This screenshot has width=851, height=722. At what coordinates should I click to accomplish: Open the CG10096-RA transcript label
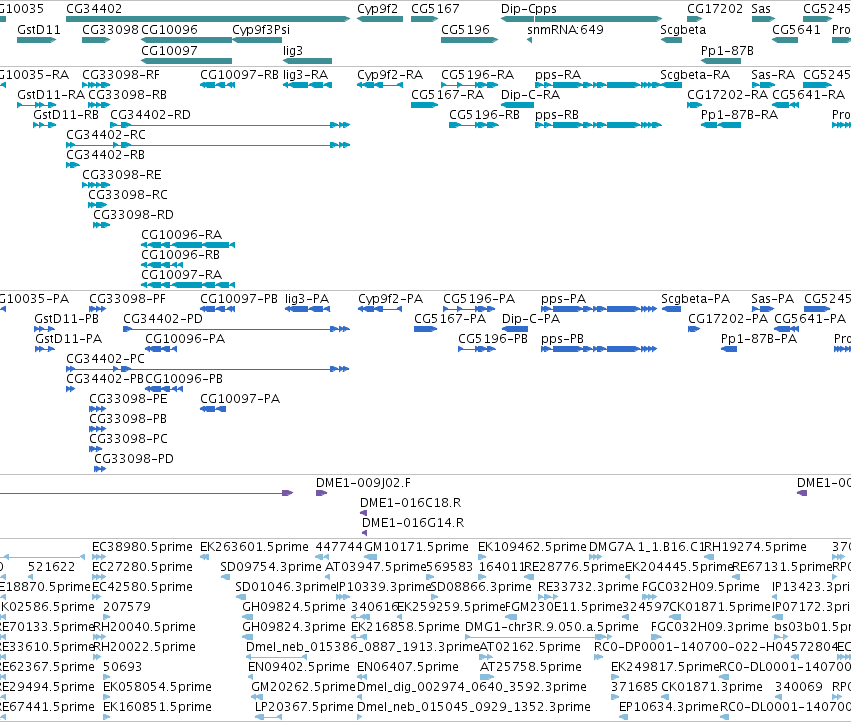(181, 235)
